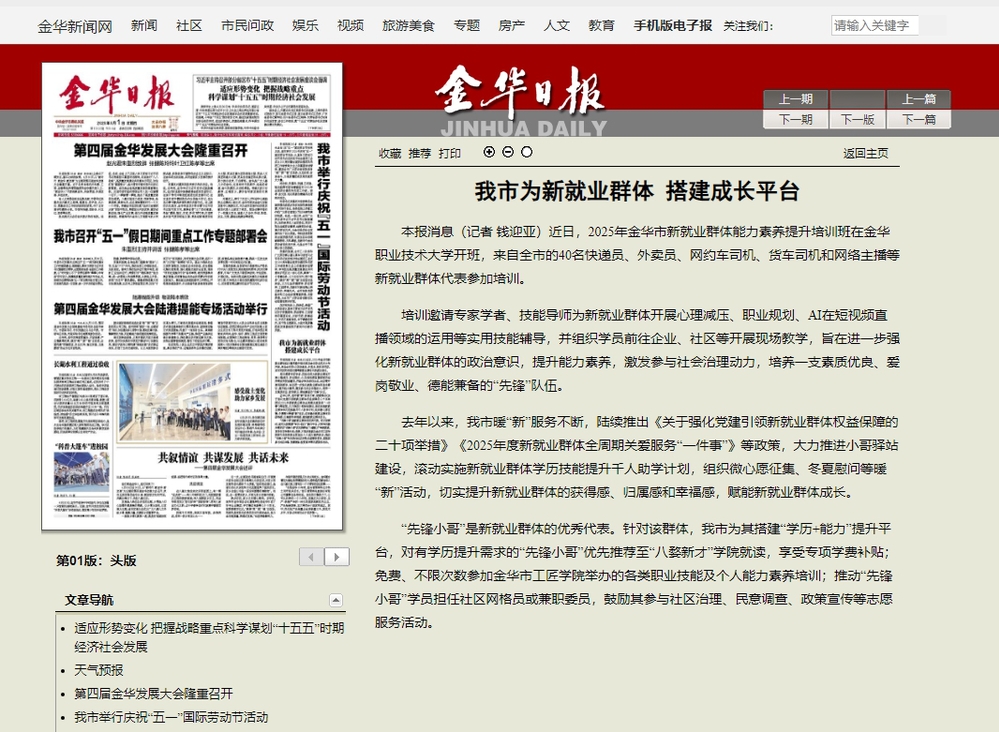Click the previous page left arrow

312,557
